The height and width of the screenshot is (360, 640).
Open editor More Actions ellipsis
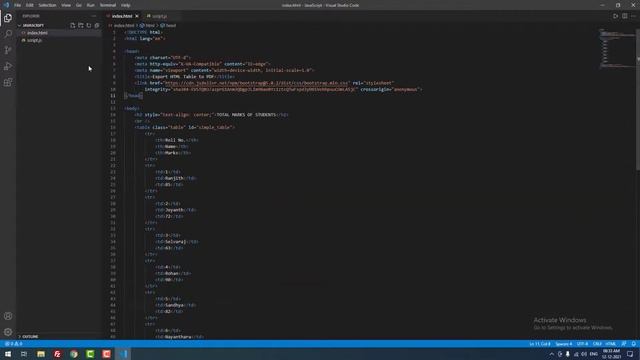click(x=633, y=16)
